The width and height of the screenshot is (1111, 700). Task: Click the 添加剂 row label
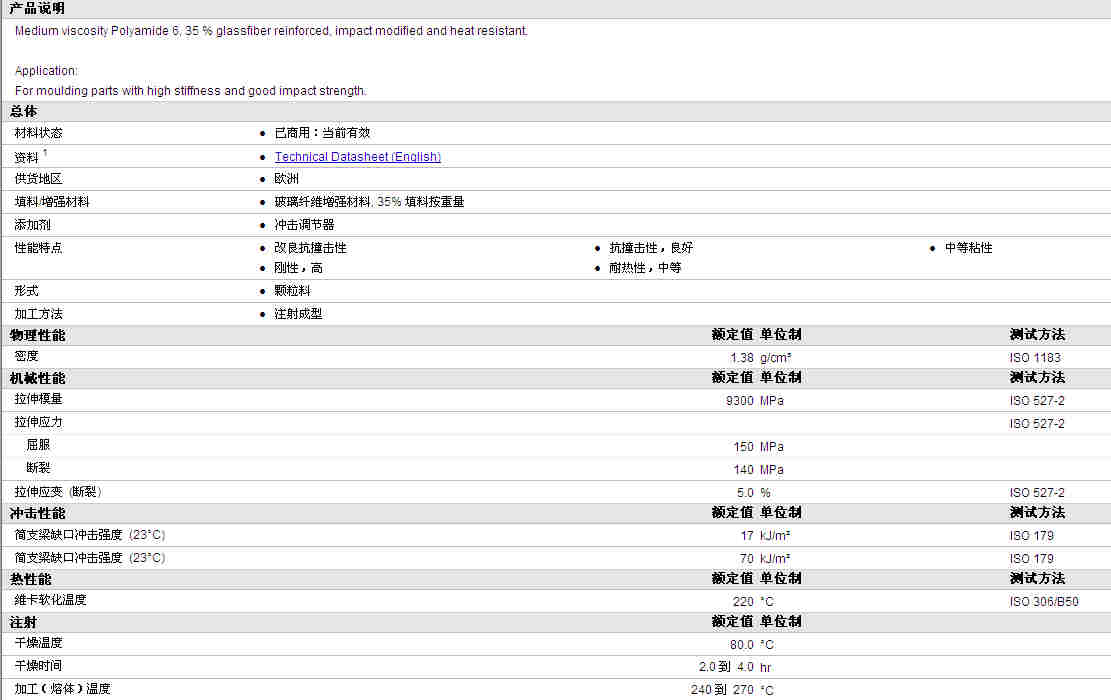pyautogui.click(x=33, y=225)
